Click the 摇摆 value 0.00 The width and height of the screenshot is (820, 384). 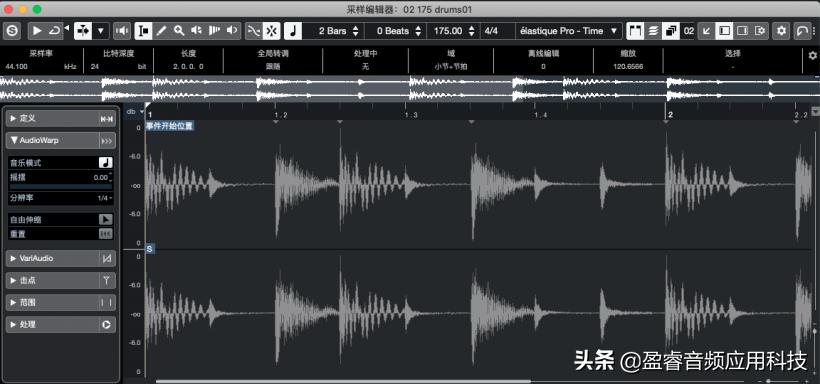100,177
